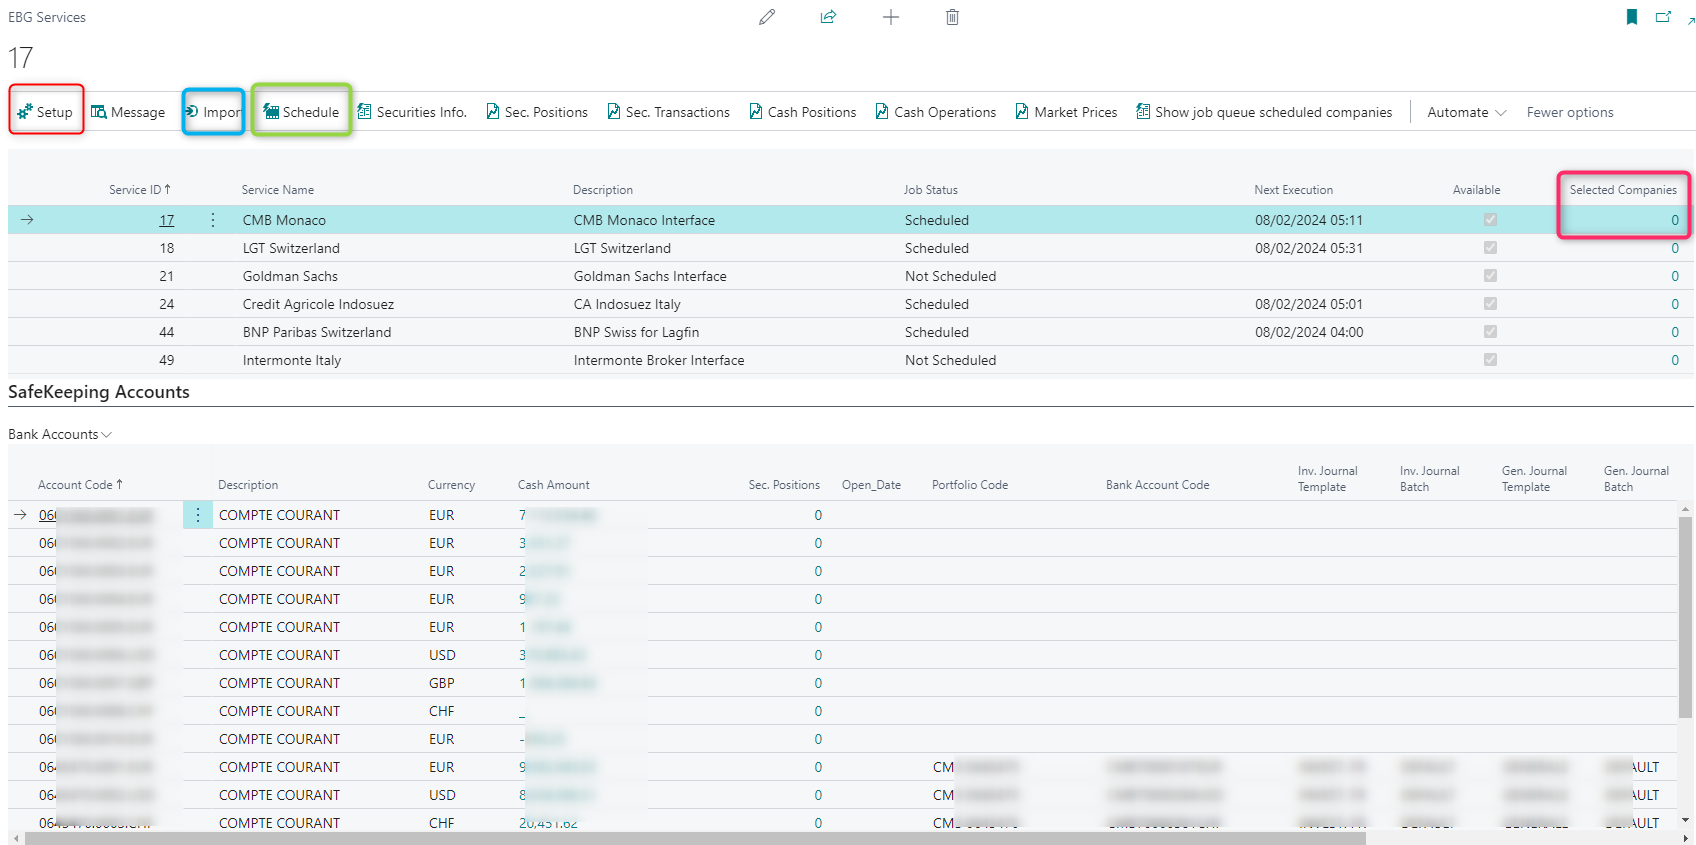Image resolution: width=1696 pixels, height=845 pixels.
Task: Click Next Execution column header
Action: [1294, 190]
